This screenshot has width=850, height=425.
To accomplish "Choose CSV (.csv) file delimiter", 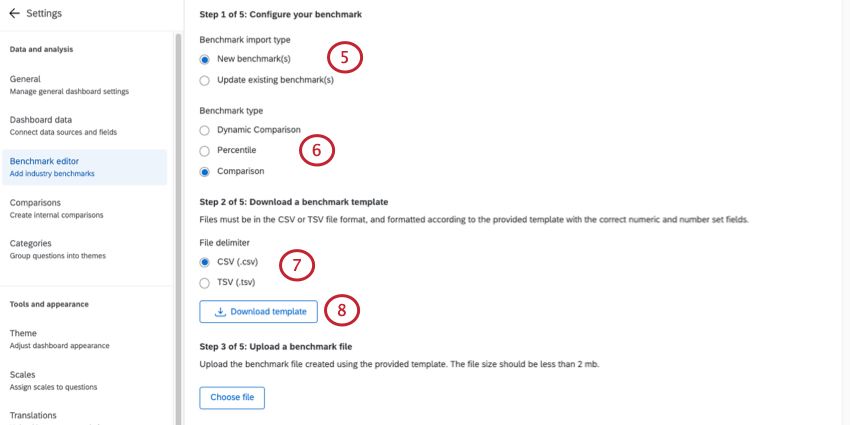I will point(205,262).
